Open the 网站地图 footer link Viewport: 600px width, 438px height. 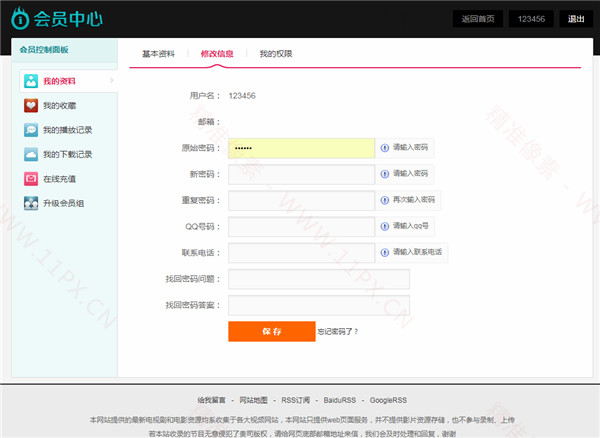pos(253,400)
